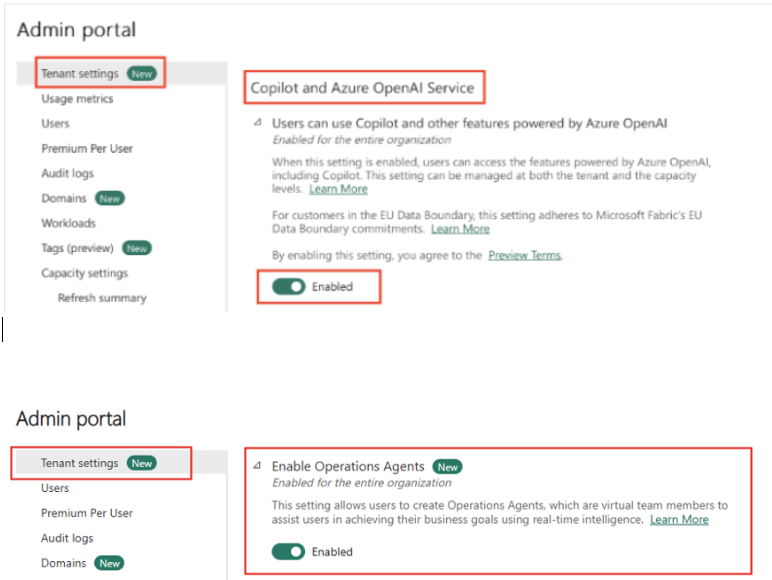772x580 pixels.
Task: Click Learn More after 'capacity levels' text
Action: 338,189
